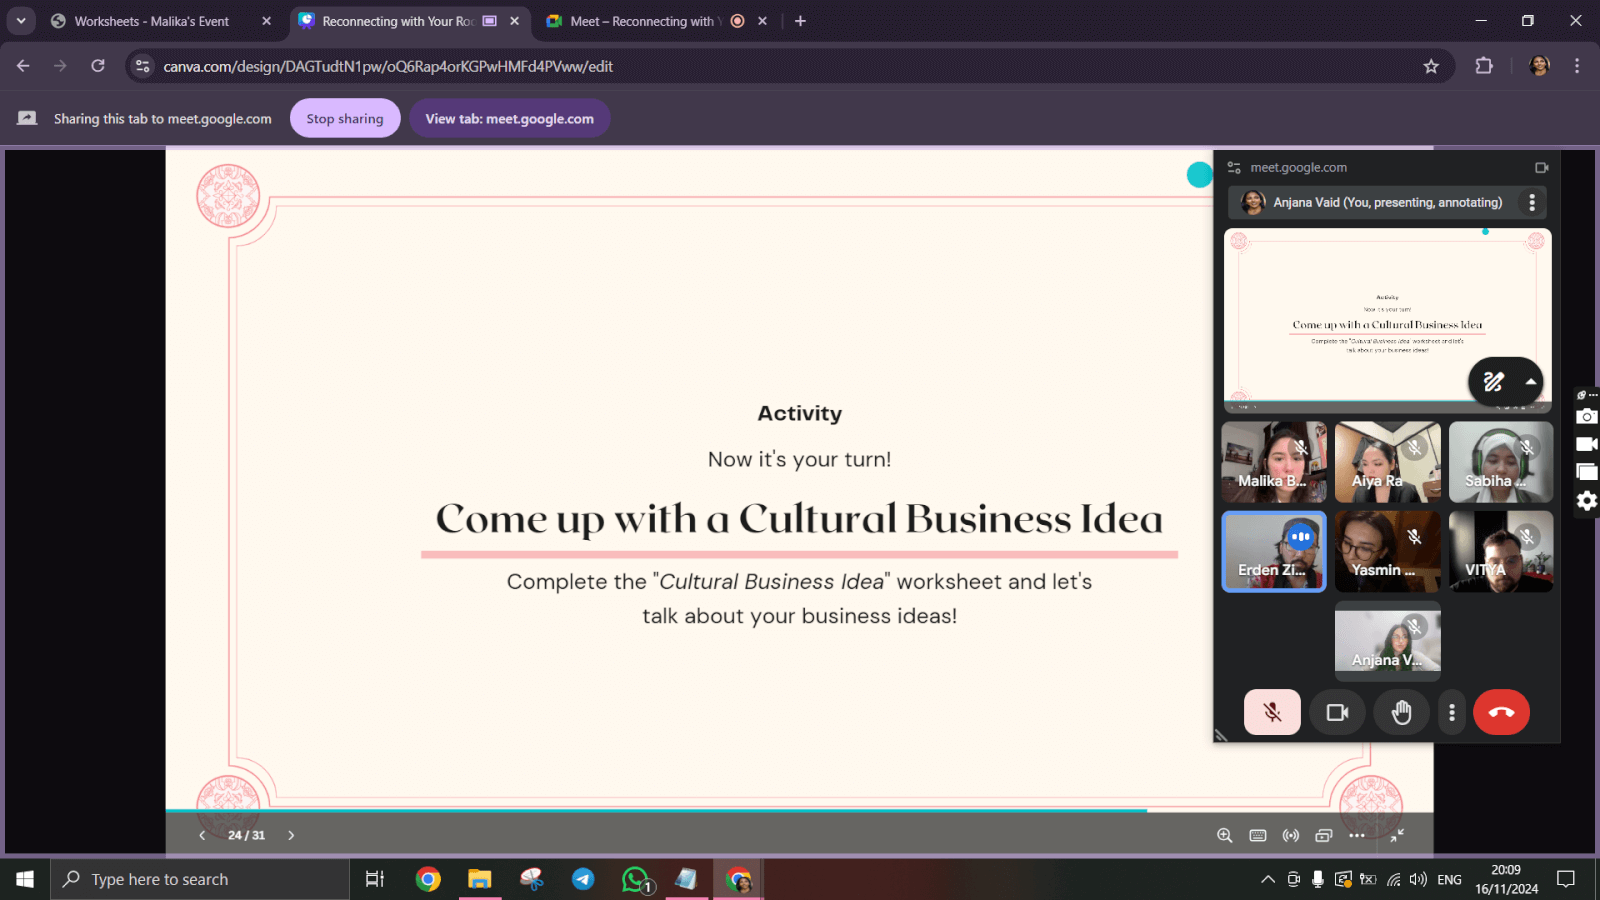
Task: Reload the Canva page
Action: click(x=98, y=66)
